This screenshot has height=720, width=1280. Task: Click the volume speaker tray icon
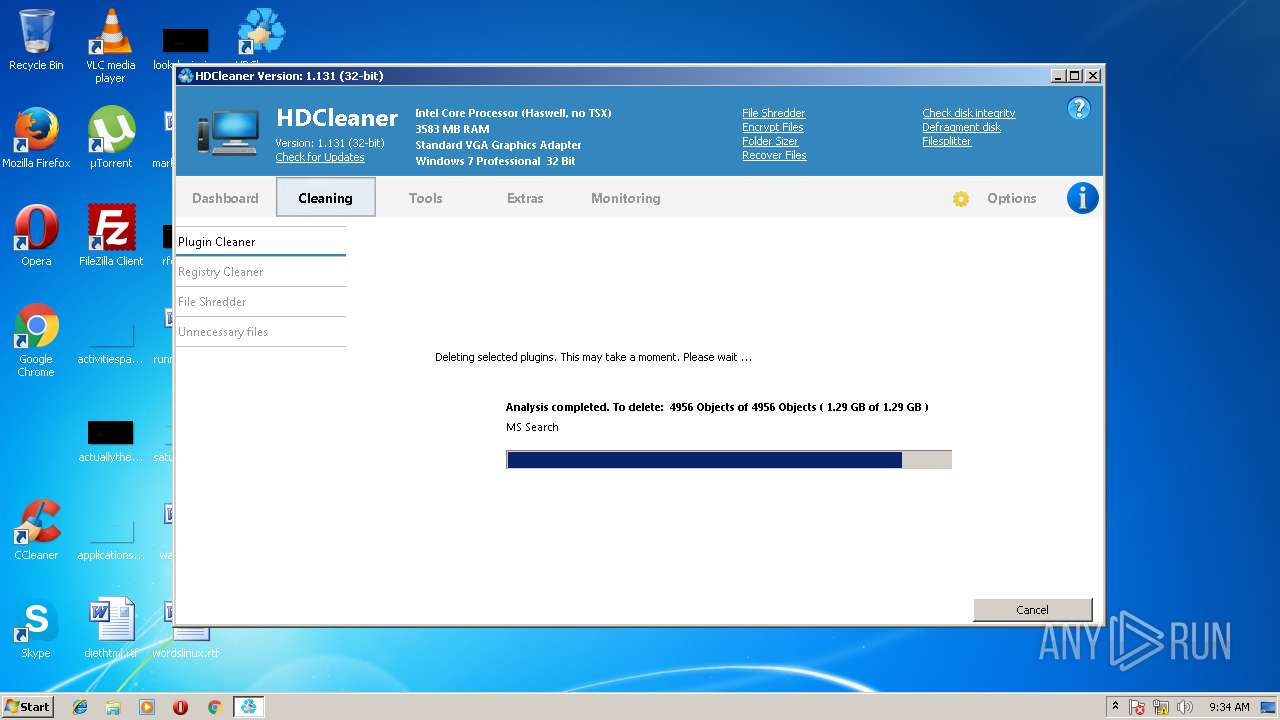pos(1185,707)
